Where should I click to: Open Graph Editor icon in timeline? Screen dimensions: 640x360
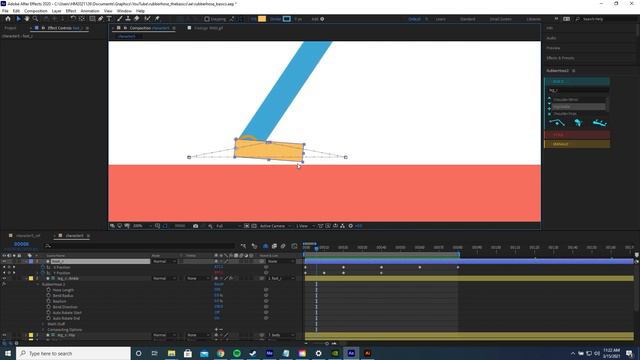click(294, 246)
